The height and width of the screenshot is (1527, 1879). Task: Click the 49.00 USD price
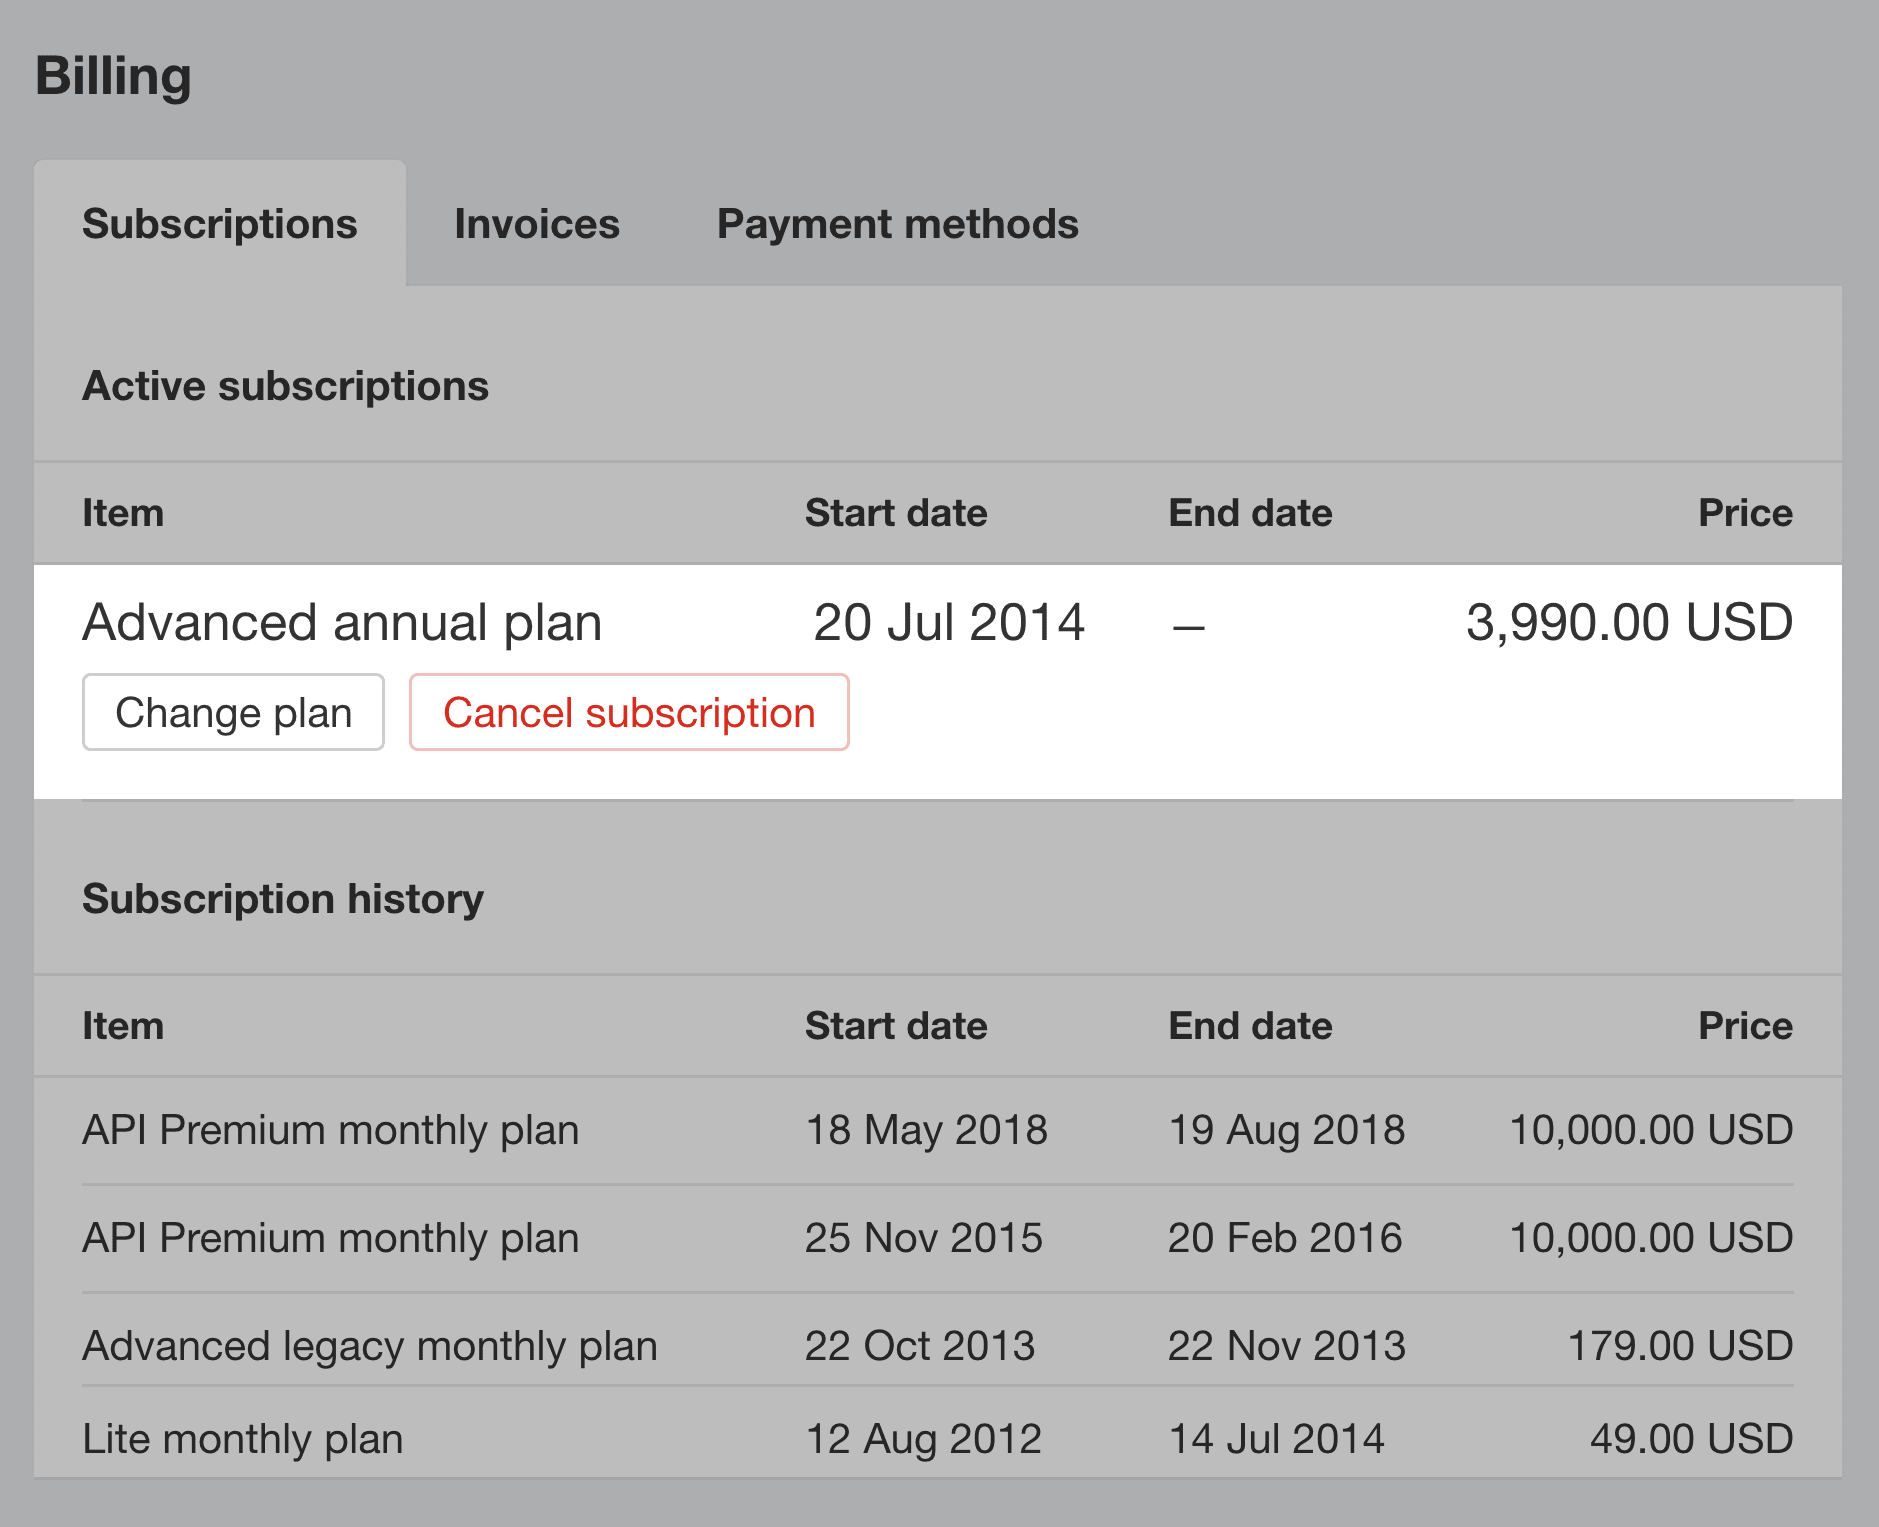(1691, 1438)
